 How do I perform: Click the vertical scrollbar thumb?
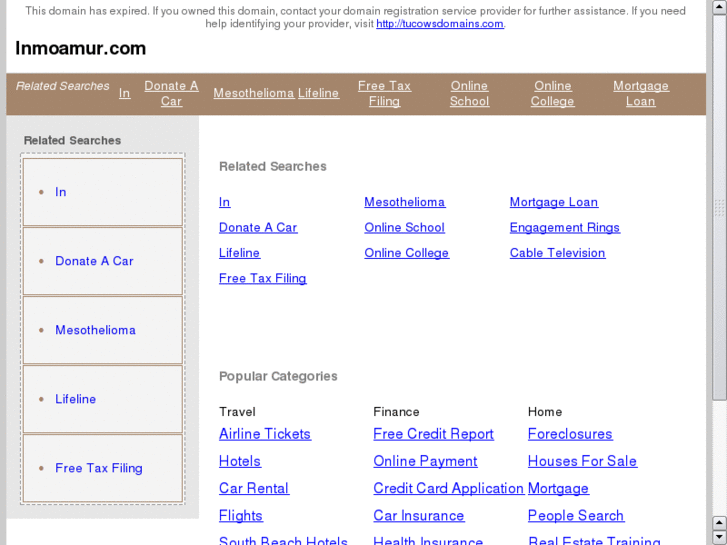720,206
